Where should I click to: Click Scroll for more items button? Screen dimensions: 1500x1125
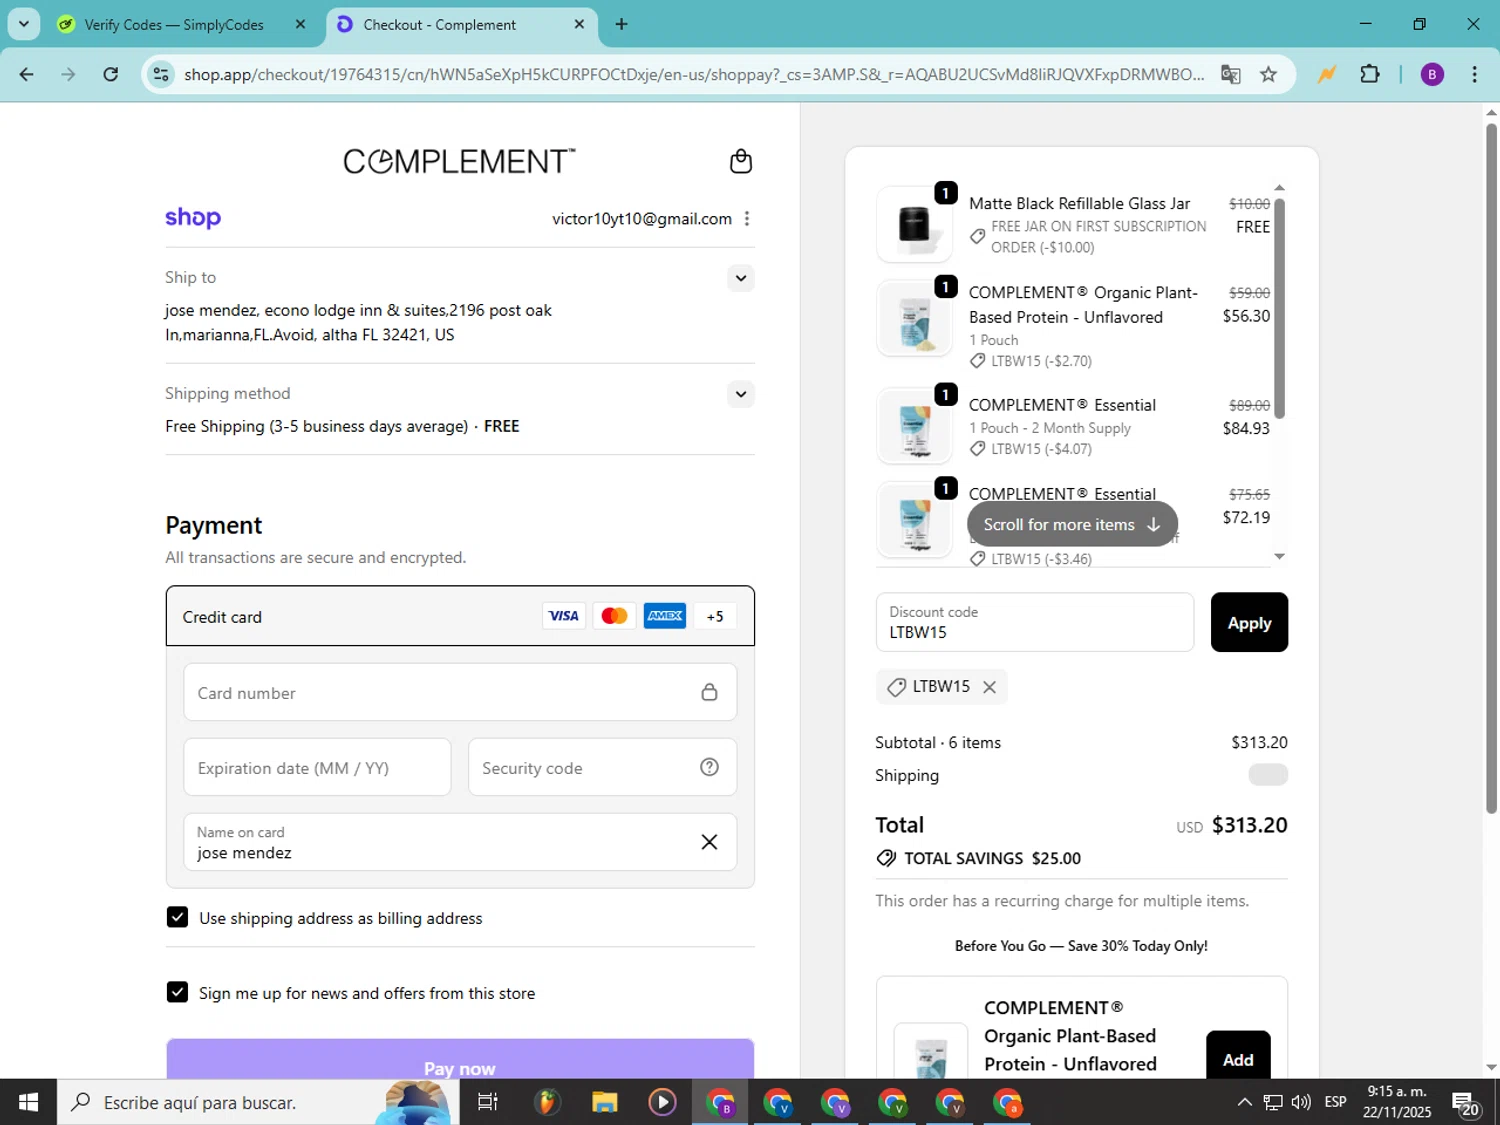click(1072, 524)
